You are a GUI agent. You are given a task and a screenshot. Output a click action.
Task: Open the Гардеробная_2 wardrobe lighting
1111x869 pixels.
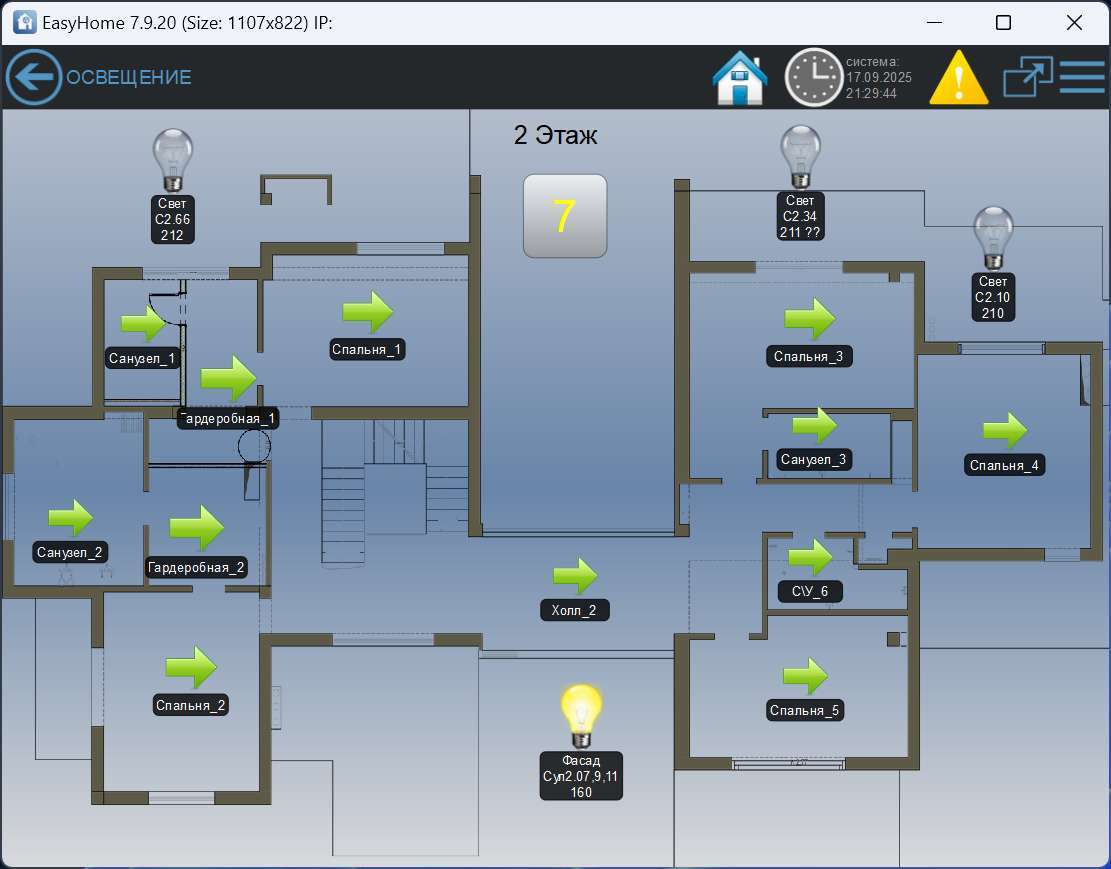pos(197,527)
